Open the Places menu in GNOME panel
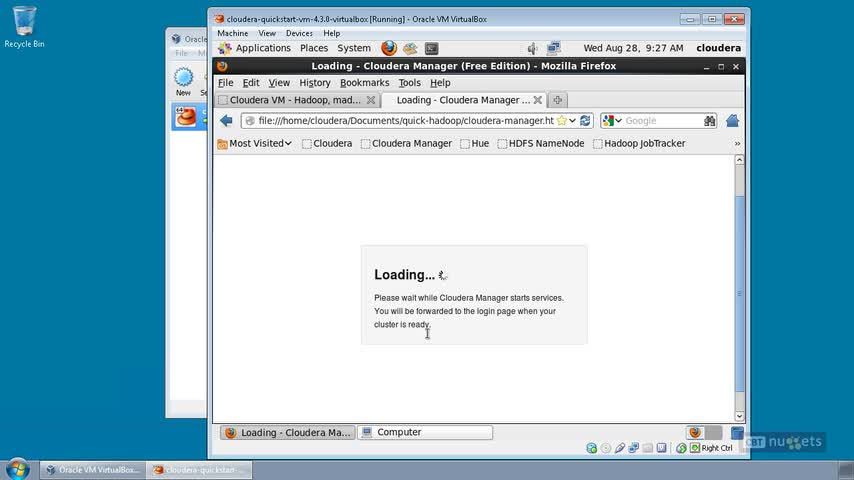The width and height of the screenshot is (854, 480). tap(314, 48)
